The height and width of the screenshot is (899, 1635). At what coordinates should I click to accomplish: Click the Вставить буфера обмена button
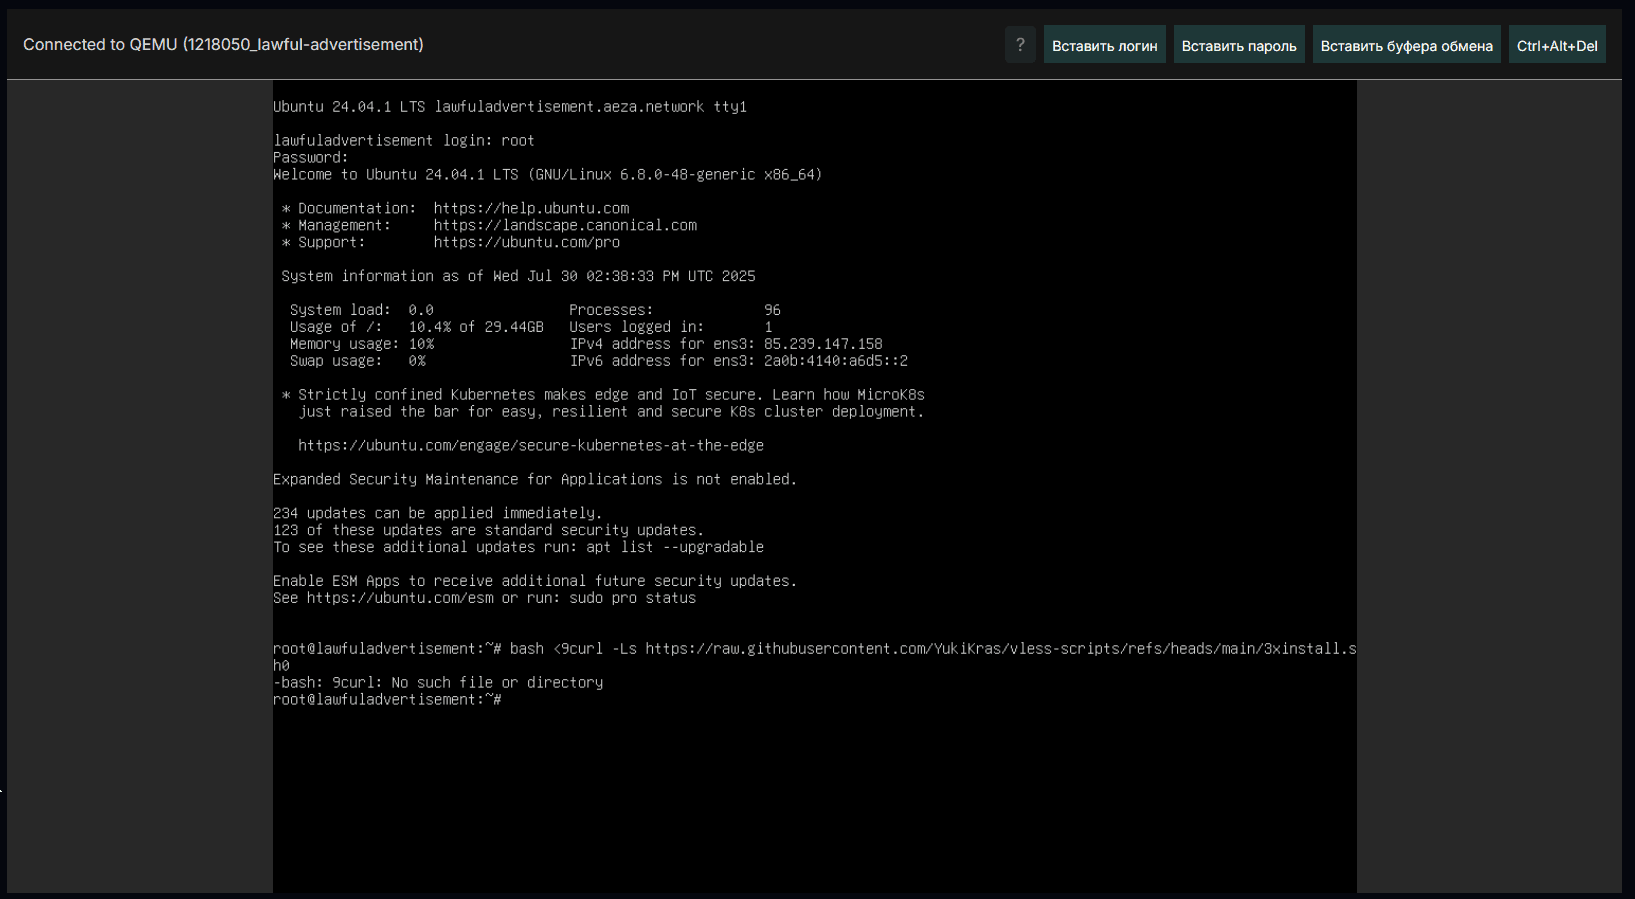click(1405, 45)
